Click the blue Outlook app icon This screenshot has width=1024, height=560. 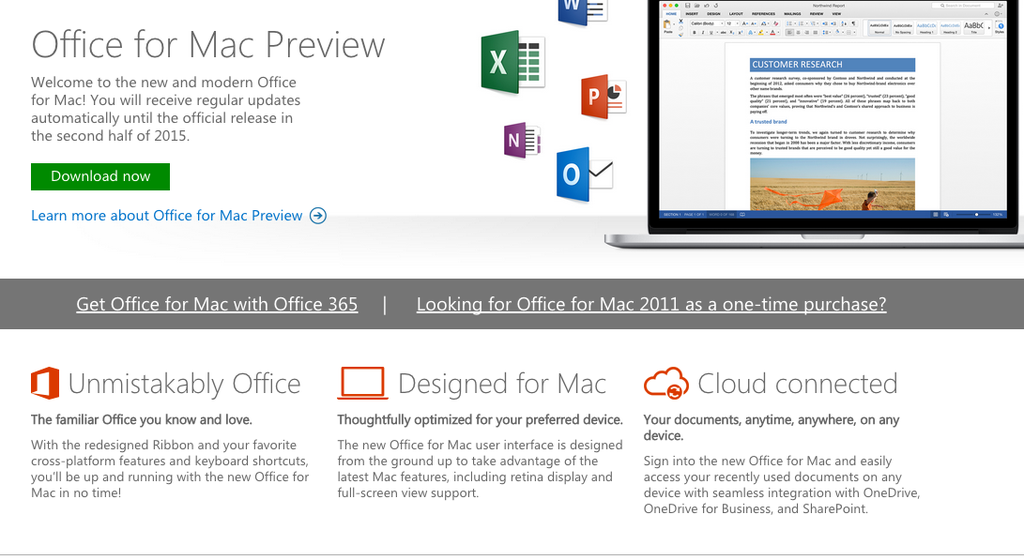pyautogui.click(x=584, y=174)
